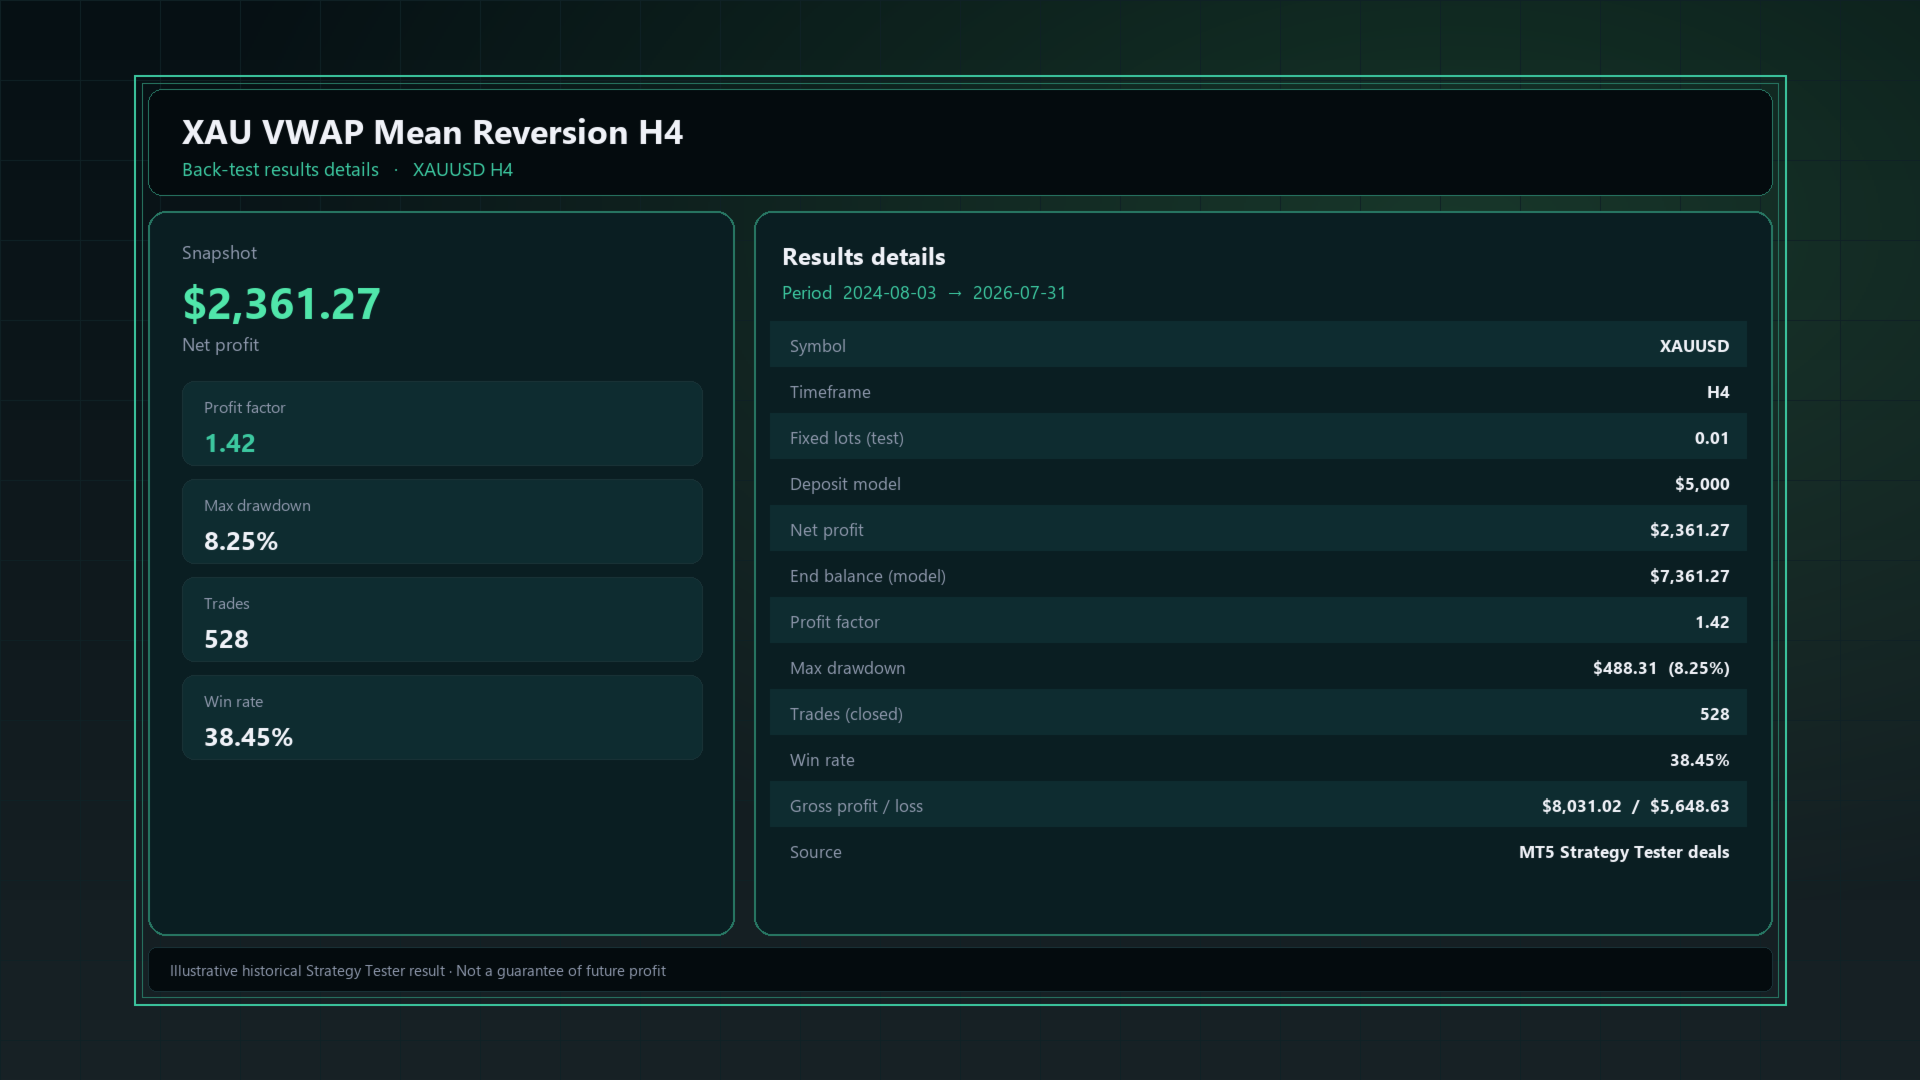Click the Source row label

click(x=816, y=852)
